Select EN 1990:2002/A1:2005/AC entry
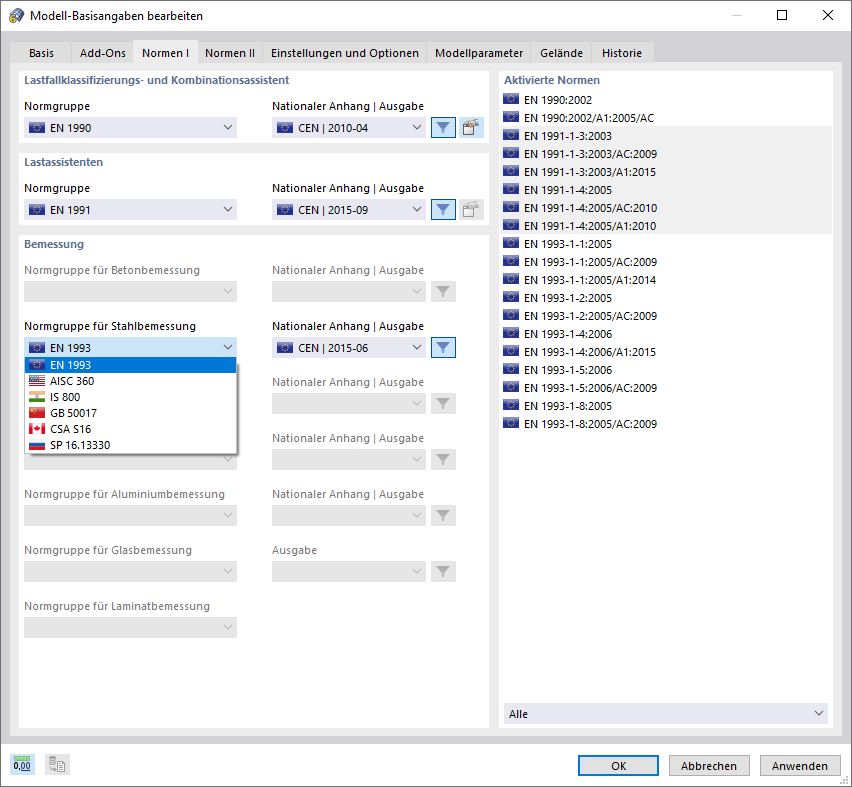 click(666, 117)
